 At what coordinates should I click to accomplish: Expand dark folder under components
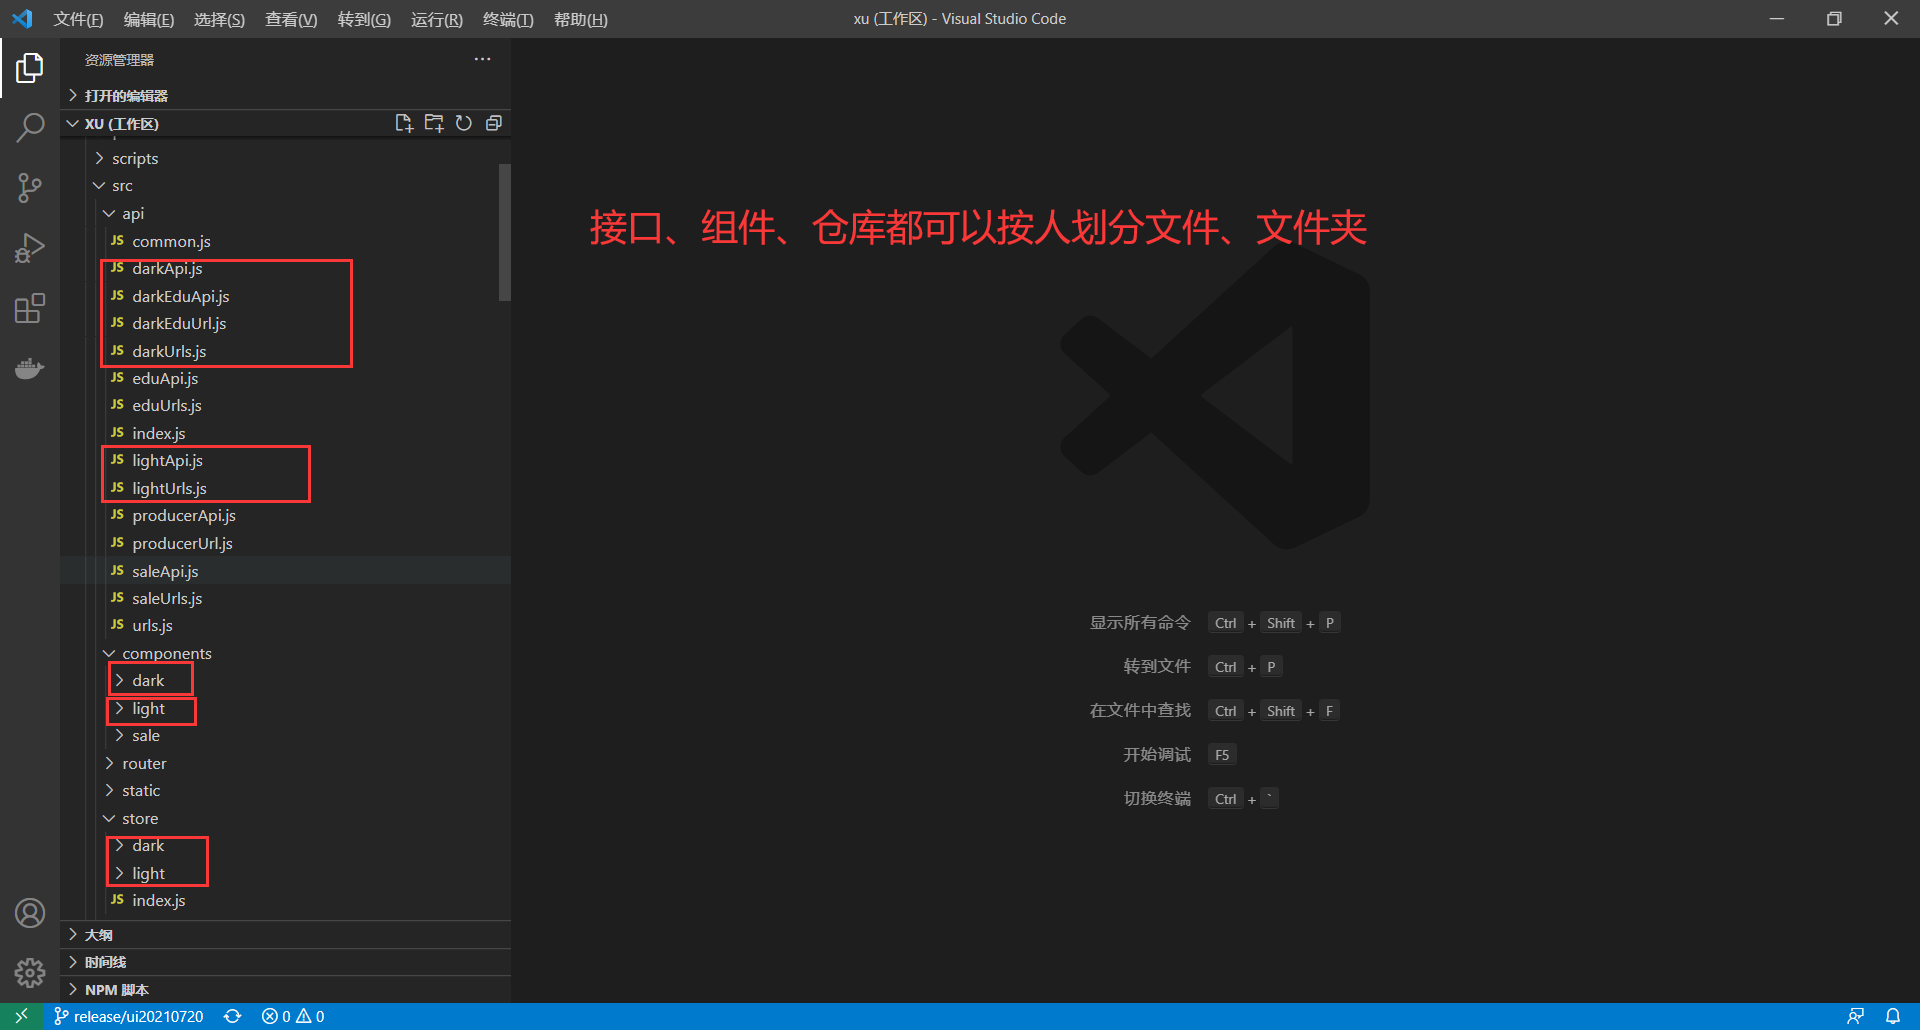pyautogui.click(x=285, y=680)
